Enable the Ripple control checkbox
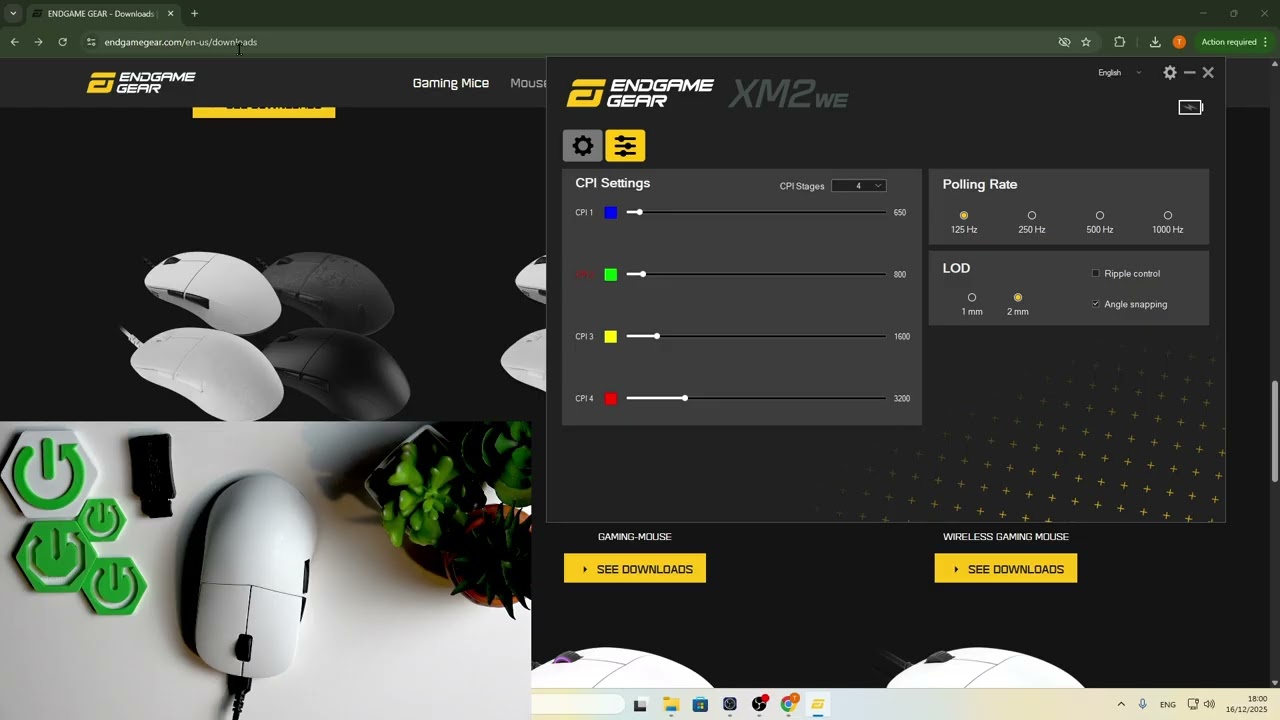Viewport: 1280px width, 720px height. [x=1096, y=273]
